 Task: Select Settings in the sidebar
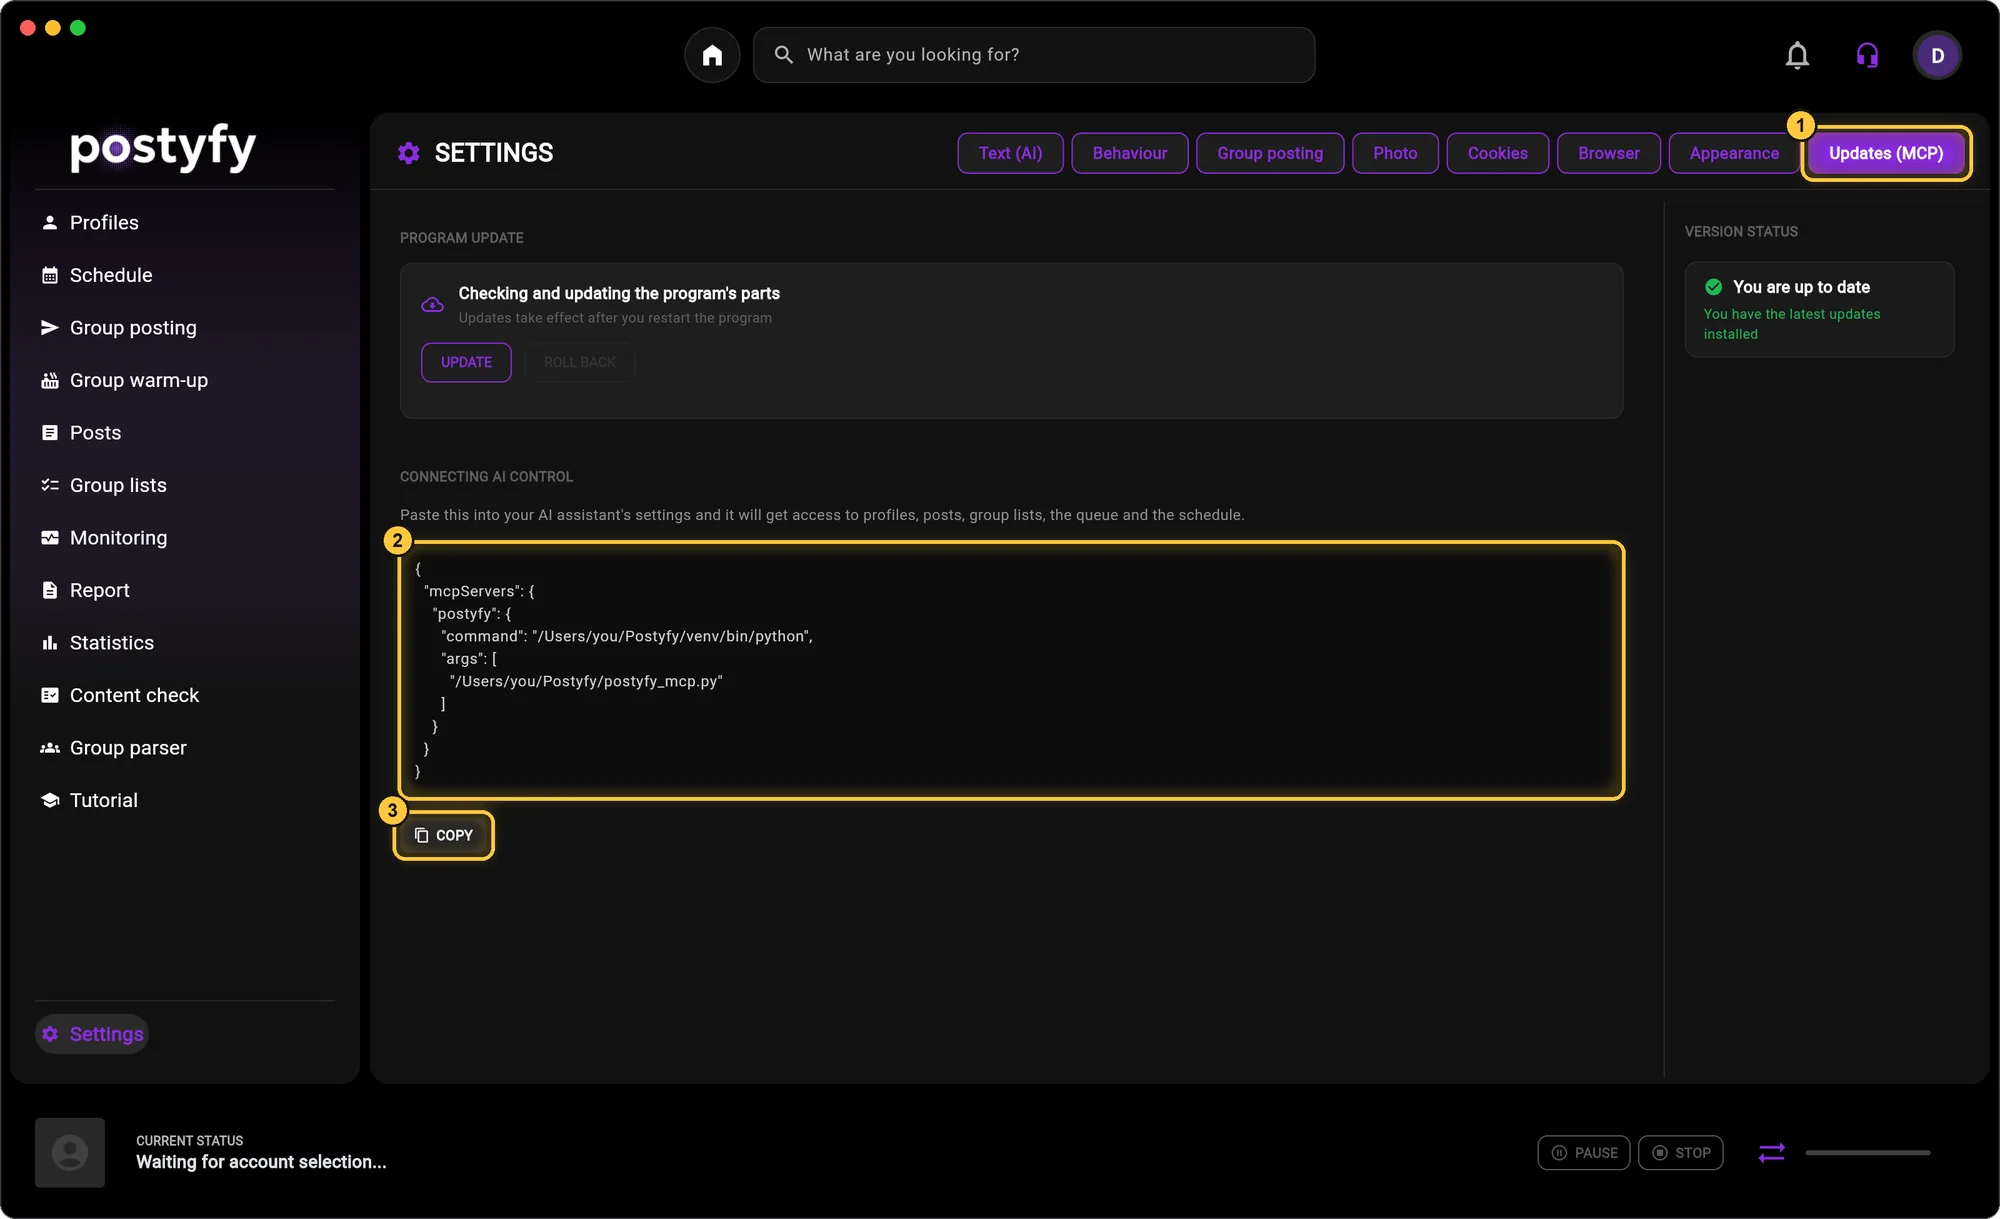92,1034
